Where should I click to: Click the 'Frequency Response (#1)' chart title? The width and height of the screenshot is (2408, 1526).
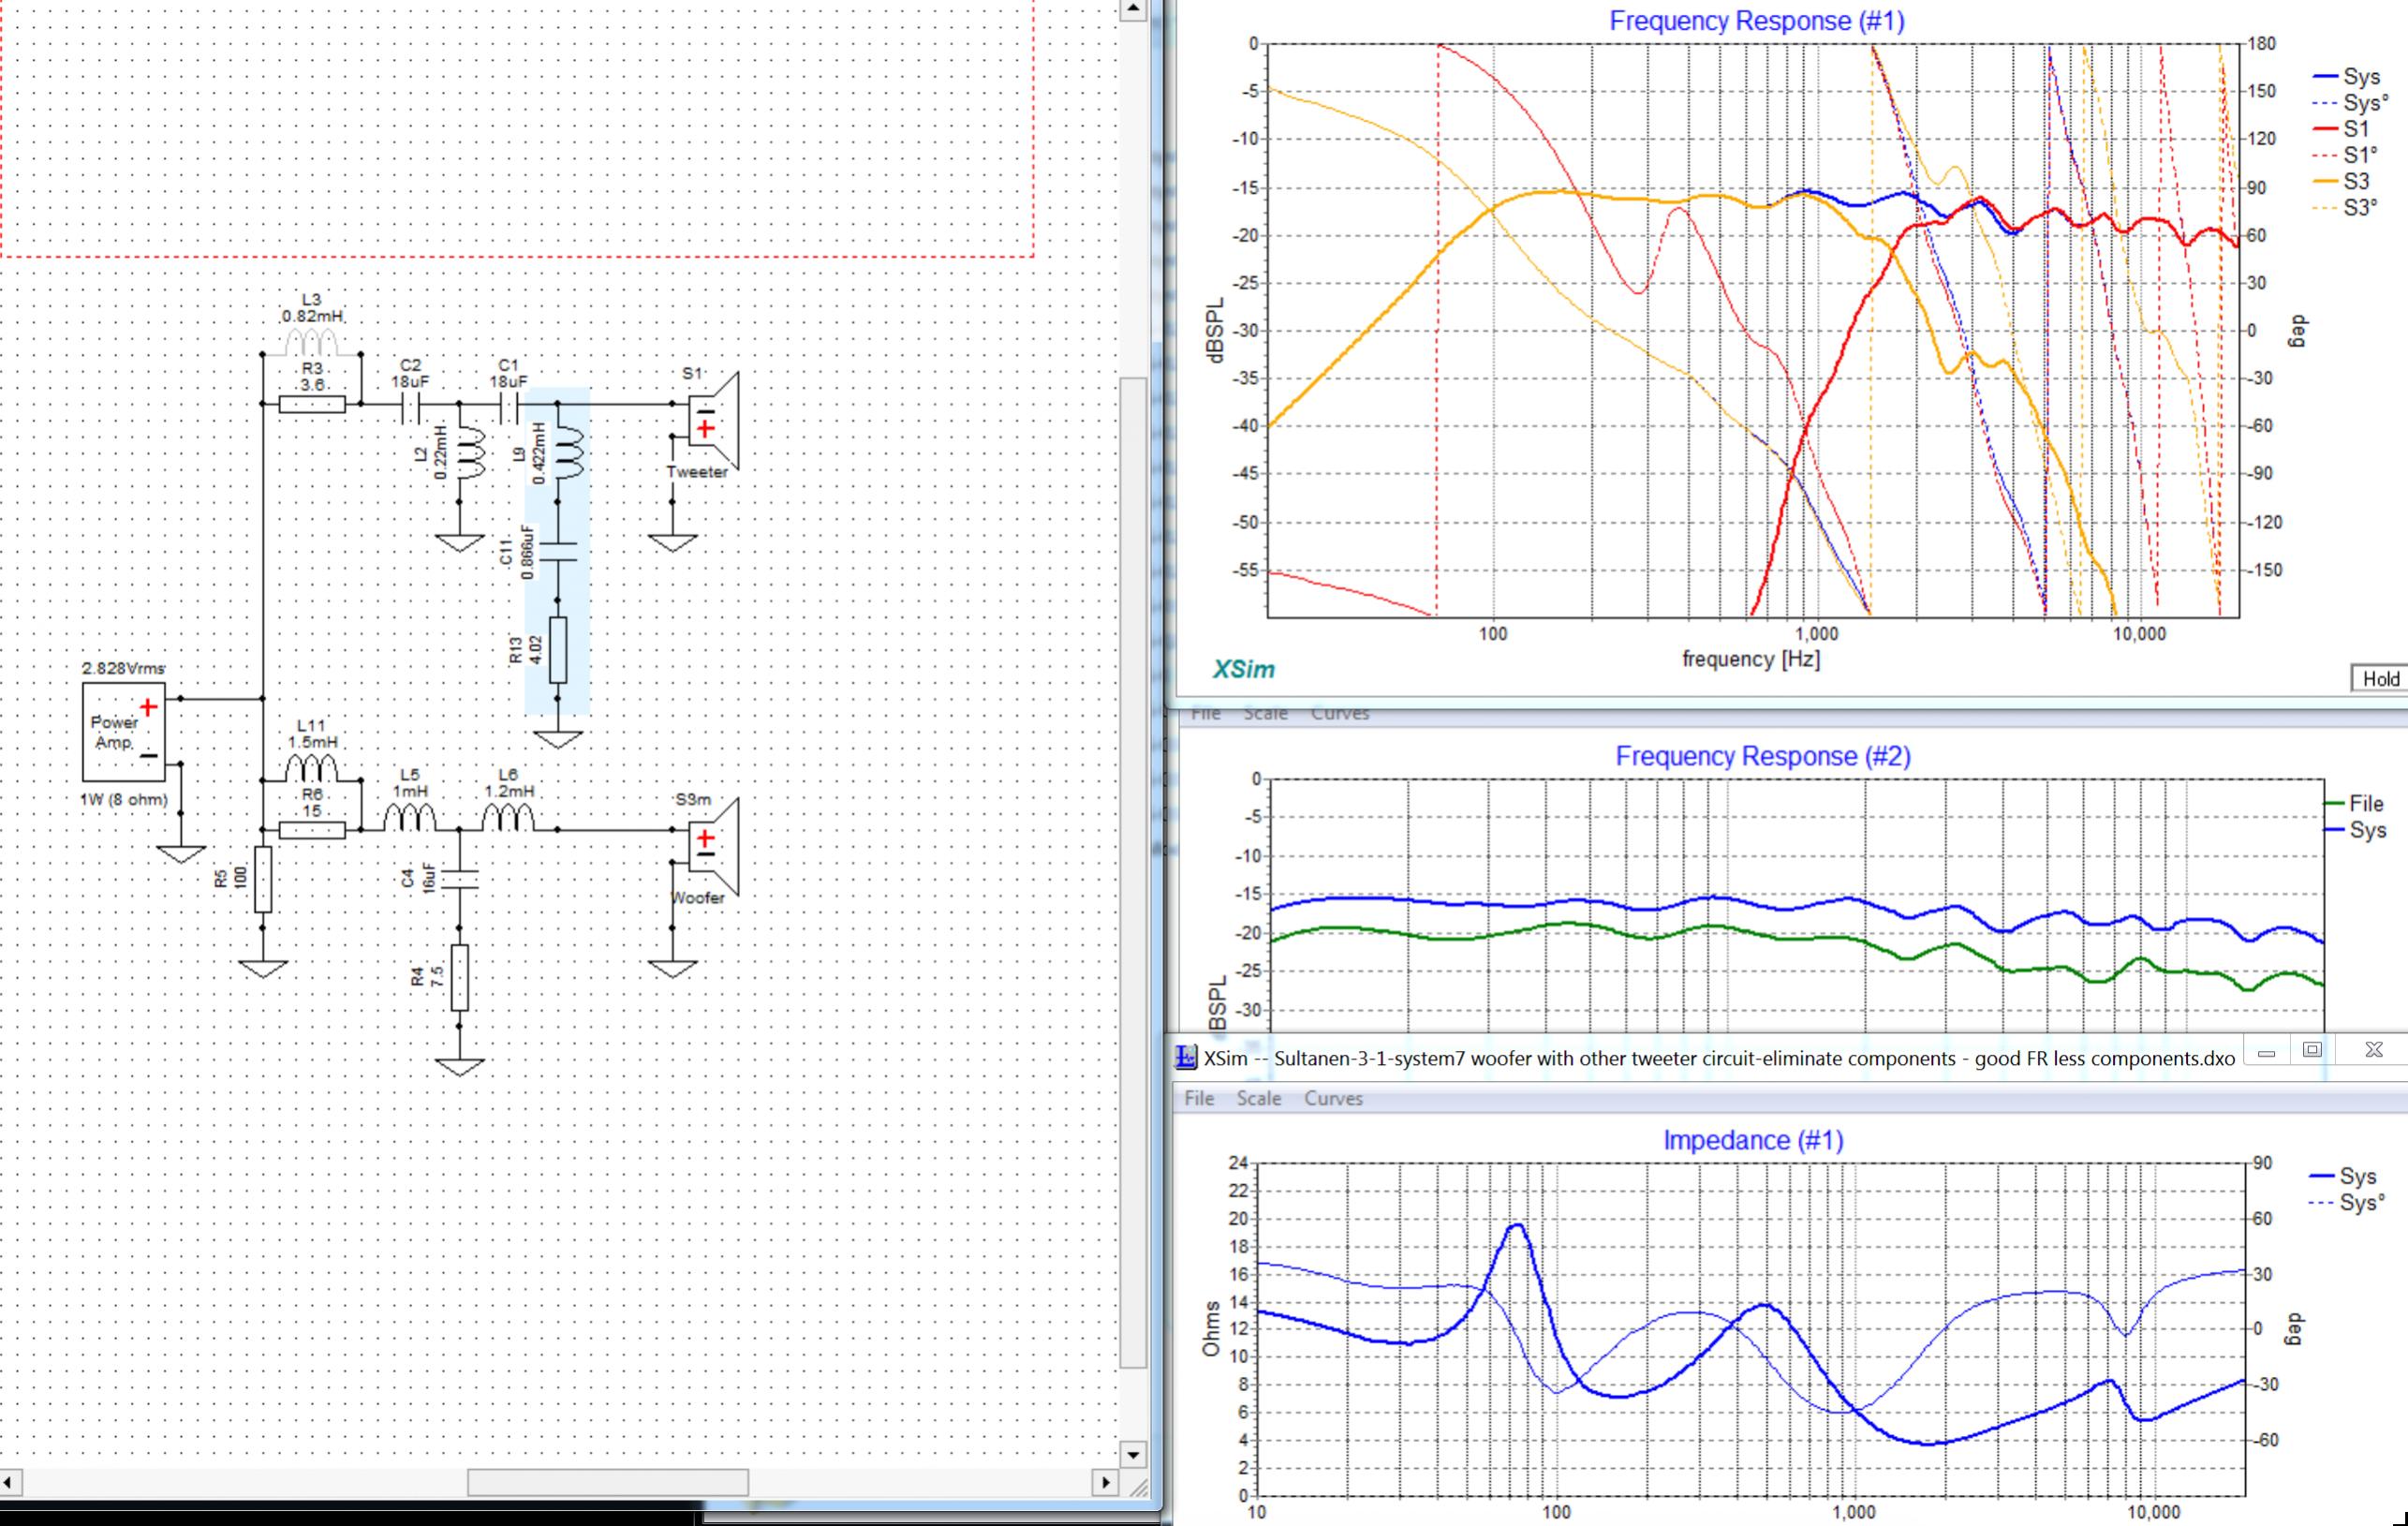tap(1757, 21)
